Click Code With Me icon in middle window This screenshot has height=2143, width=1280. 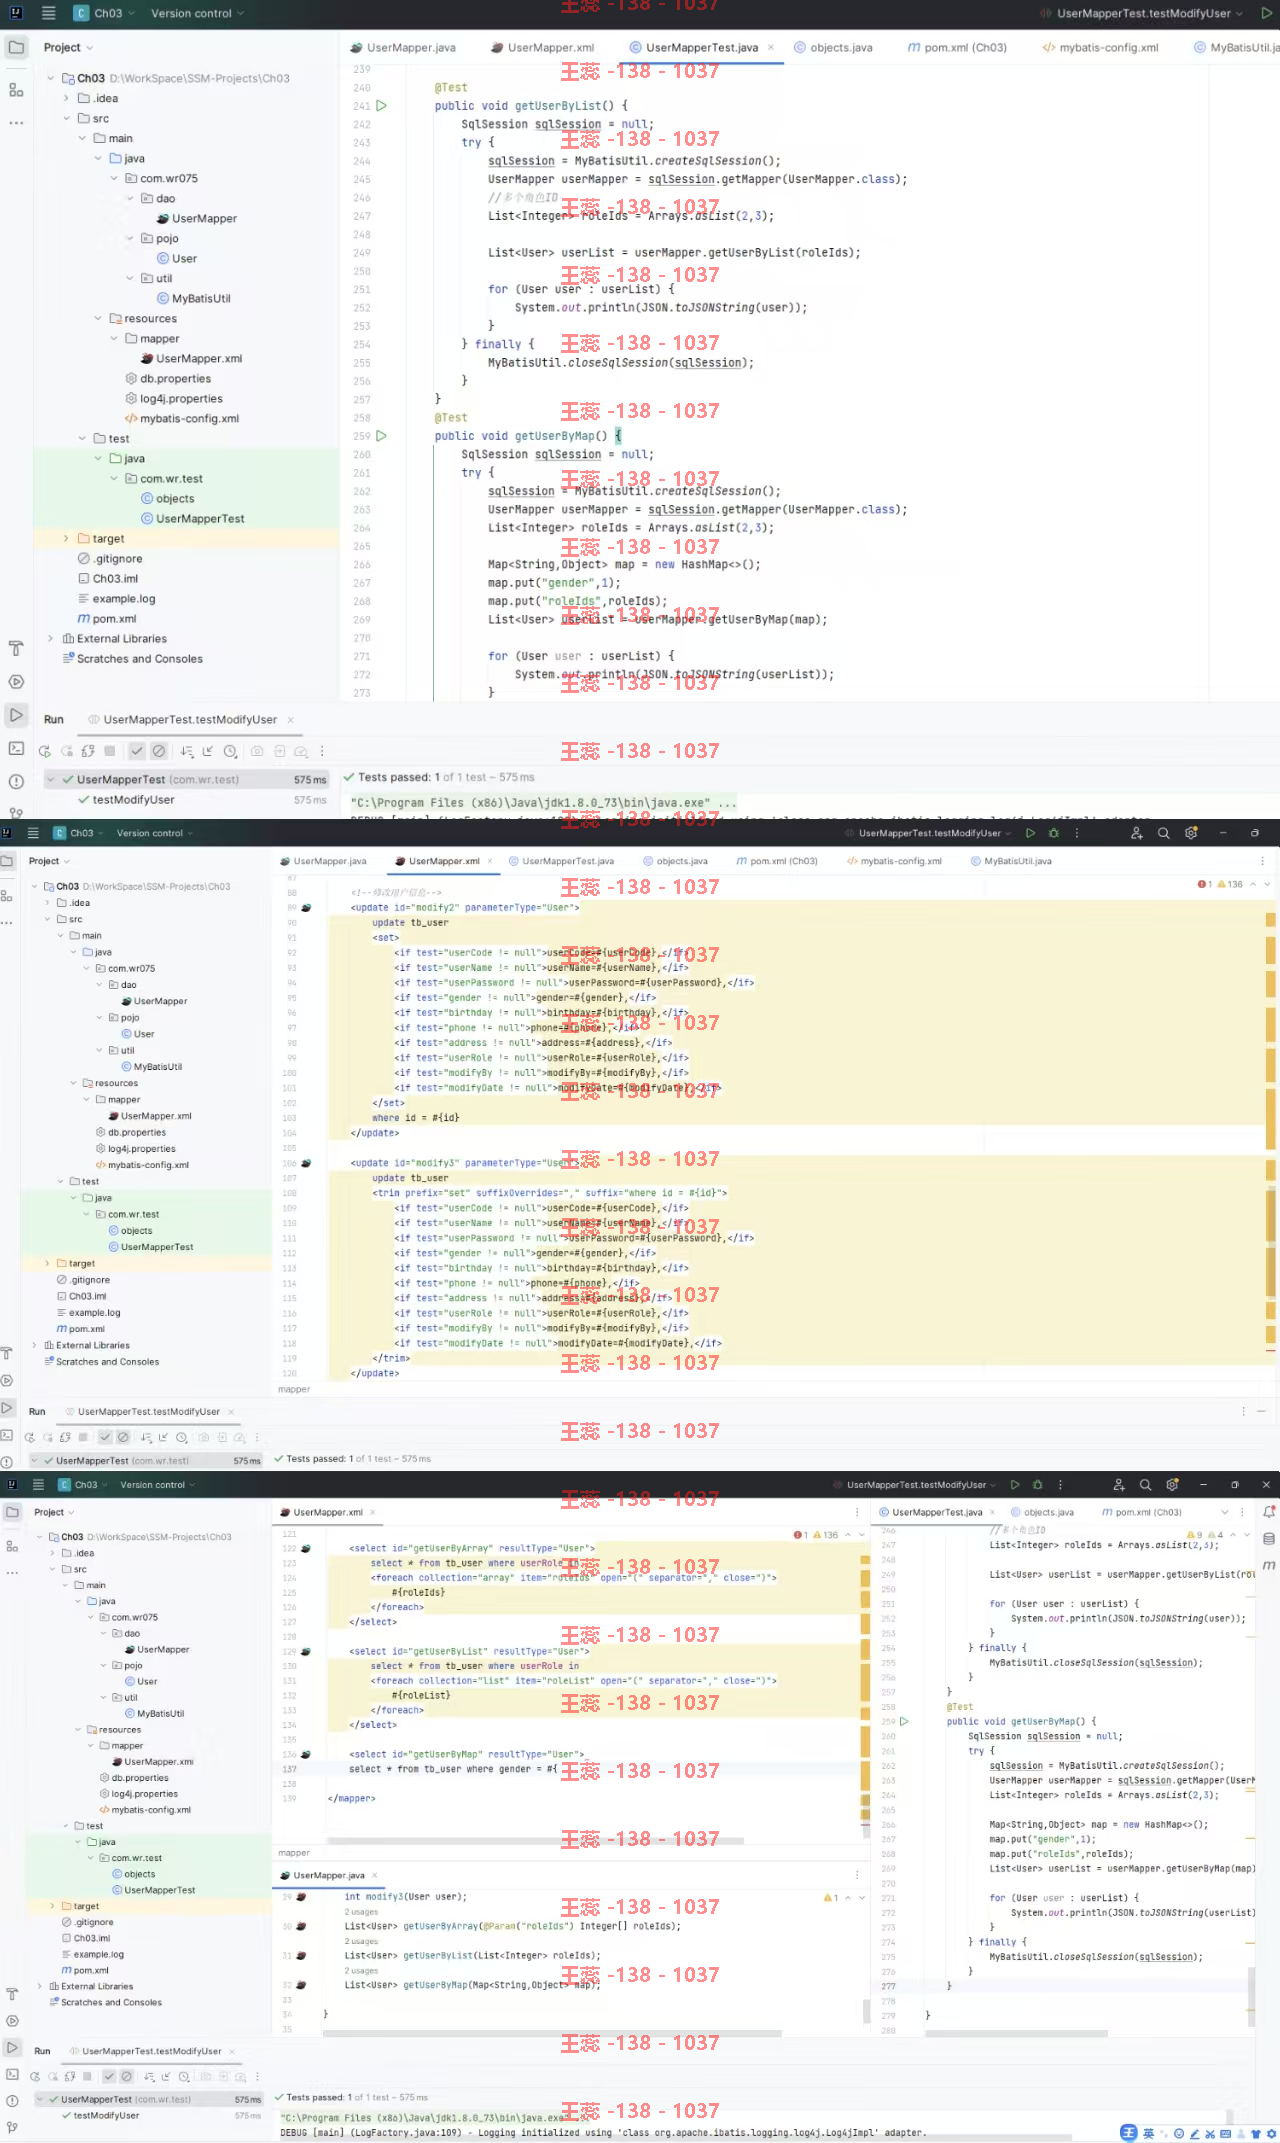[x=1137, y=833]
